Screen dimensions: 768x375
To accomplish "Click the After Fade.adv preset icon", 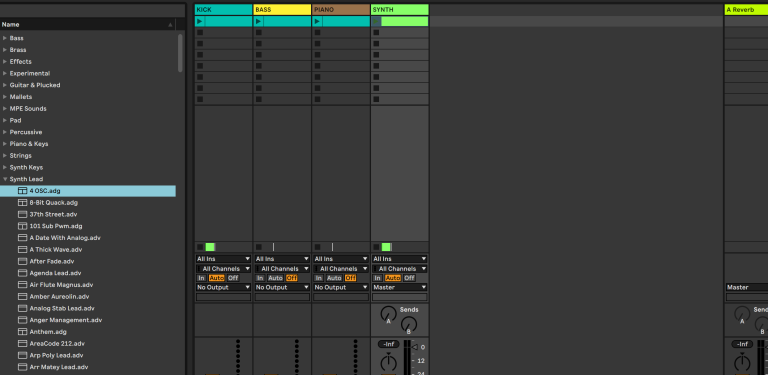I will pyautogui.click(x=22, y=261).
